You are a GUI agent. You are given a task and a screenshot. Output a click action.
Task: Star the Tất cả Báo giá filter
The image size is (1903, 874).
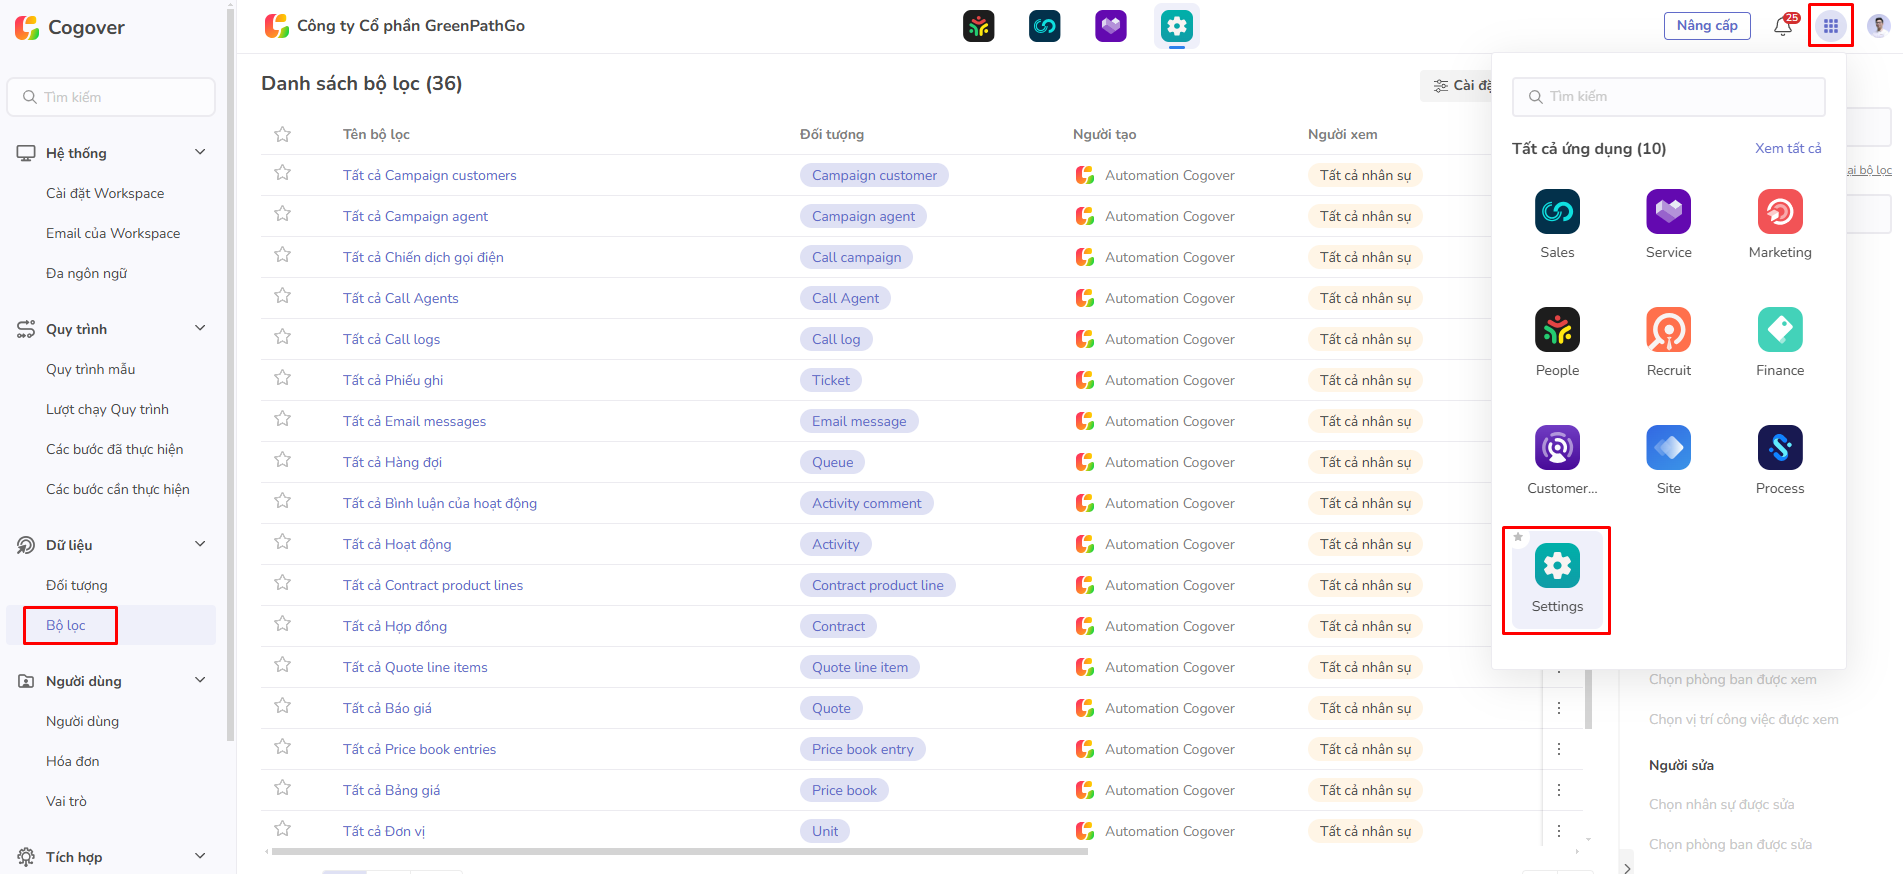point(283,706)
